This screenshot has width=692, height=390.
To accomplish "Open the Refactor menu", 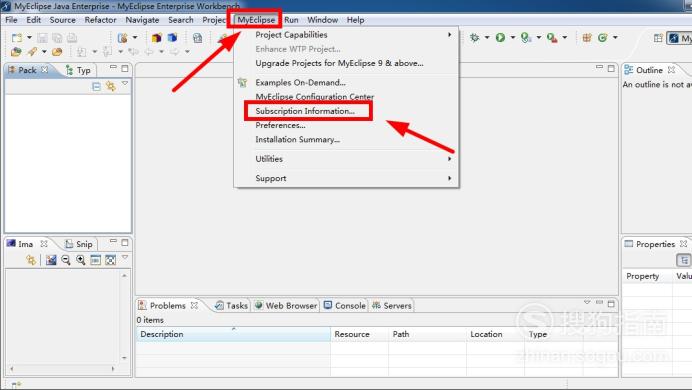I will pos(101,20).
